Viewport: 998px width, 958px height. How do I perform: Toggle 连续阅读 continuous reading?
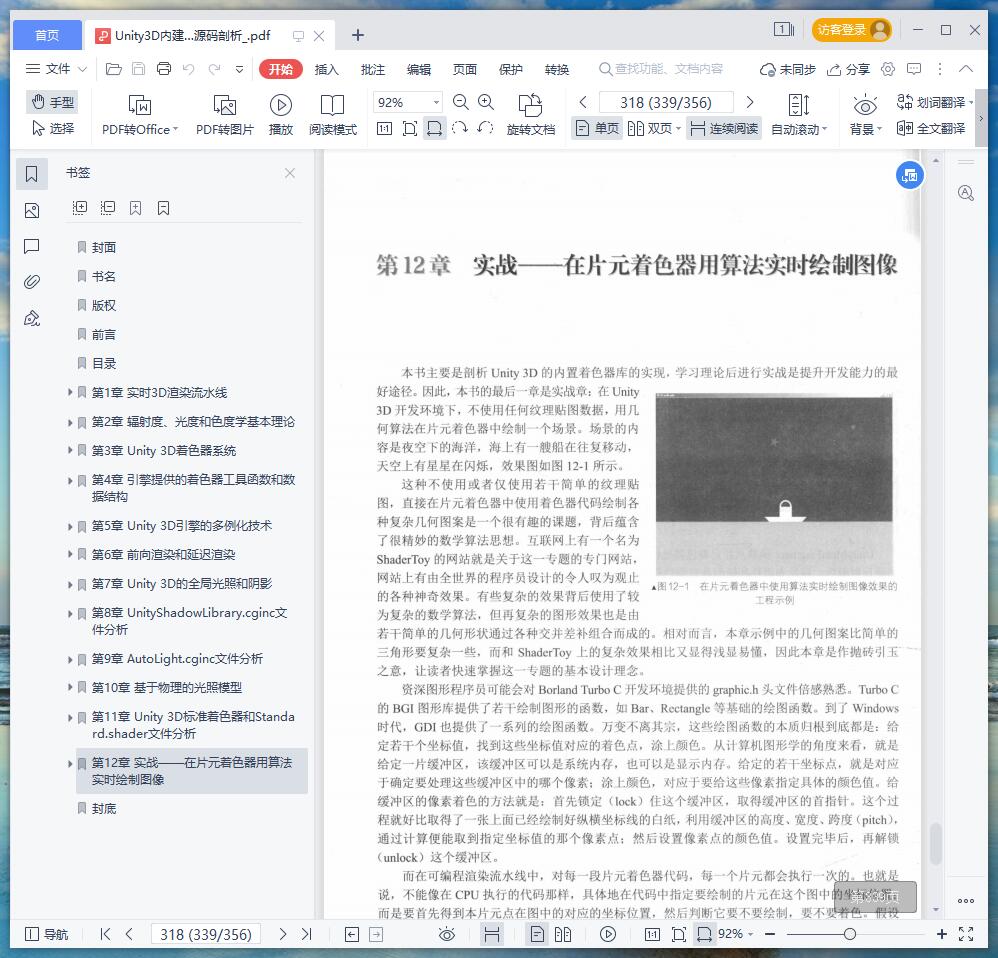[724, 129]
